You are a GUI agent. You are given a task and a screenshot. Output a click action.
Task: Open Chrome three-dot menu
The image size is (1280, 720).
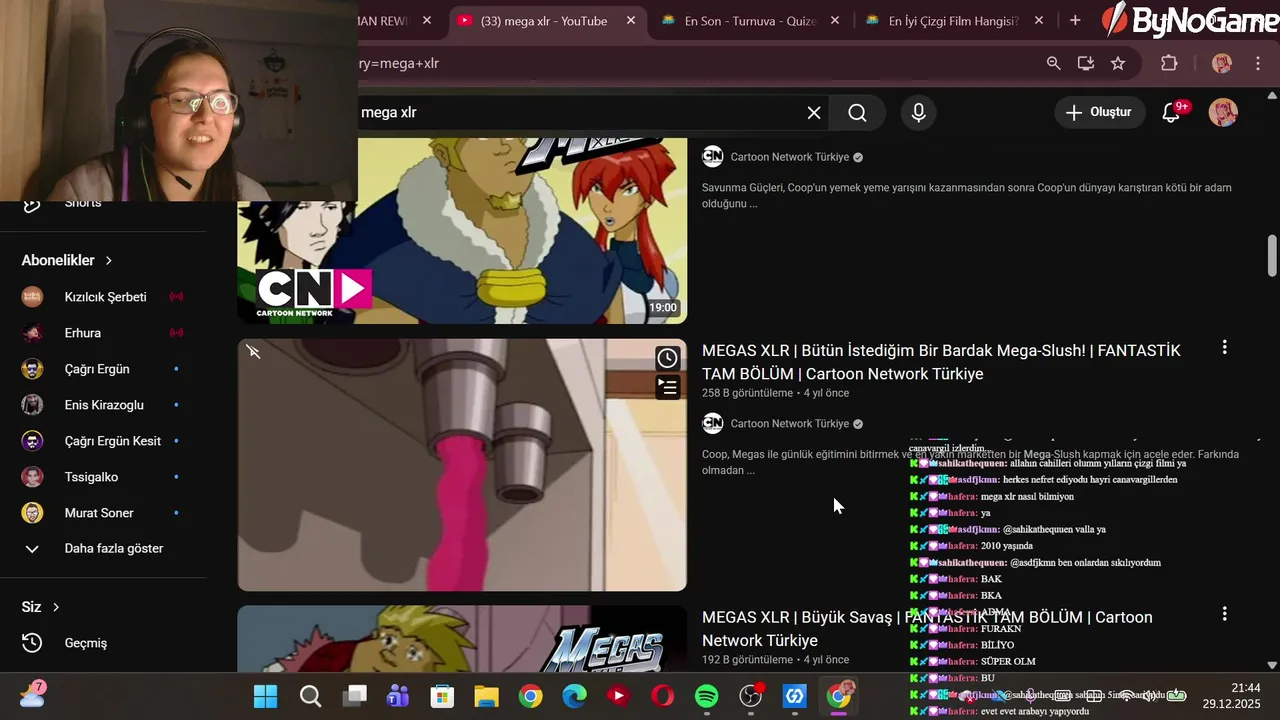coord(1258,63)
